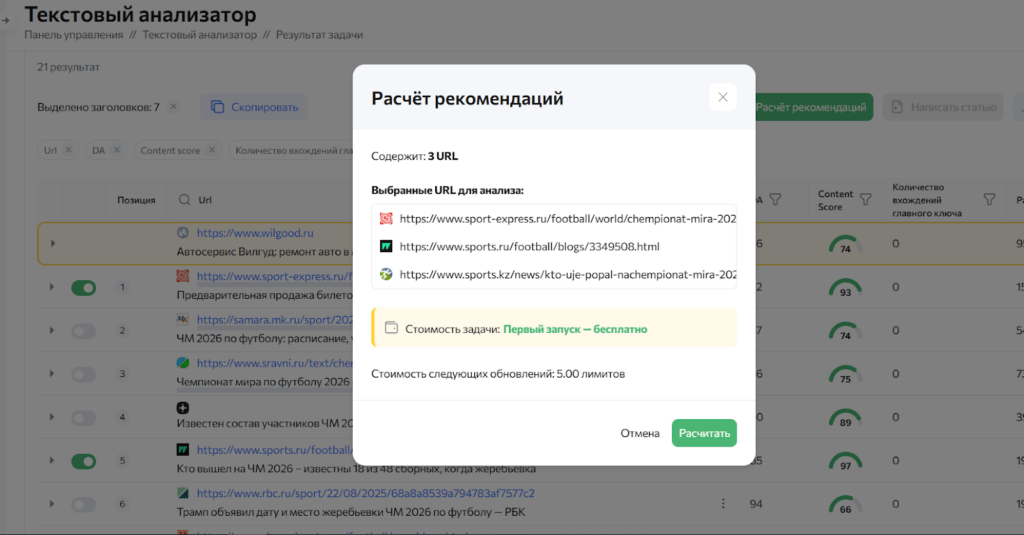Image resolution: width=1024 pixels, height=535 pixels.
Task: Turn off the toggle for position 5
Action: tap(83, 461)
